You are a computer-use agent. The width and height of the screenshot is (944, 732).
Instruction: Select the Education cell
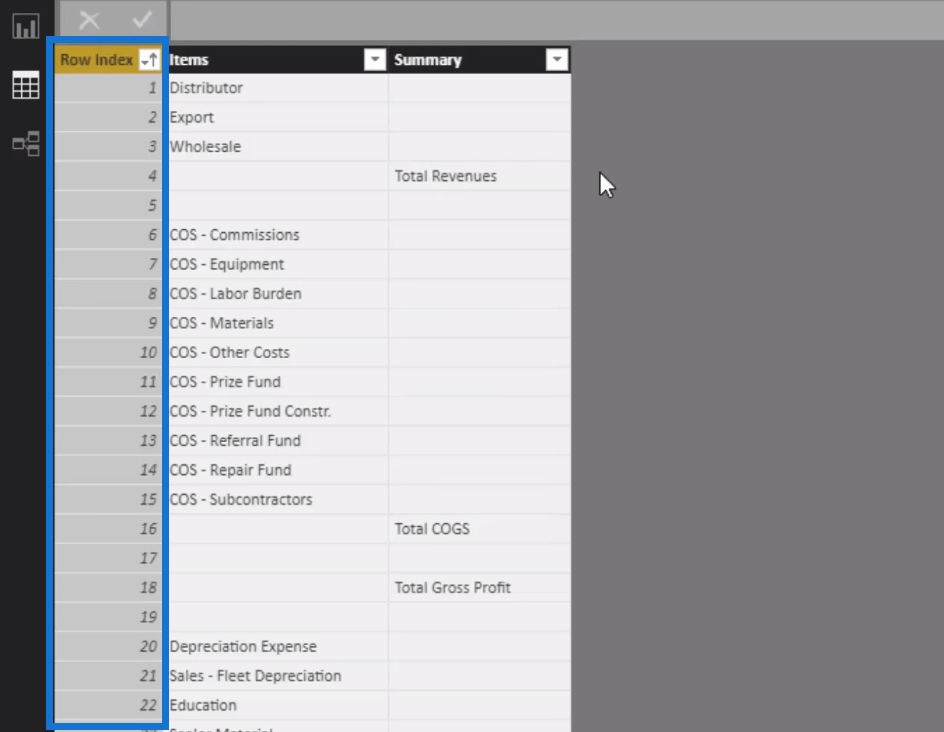click(x=278, y=706)
